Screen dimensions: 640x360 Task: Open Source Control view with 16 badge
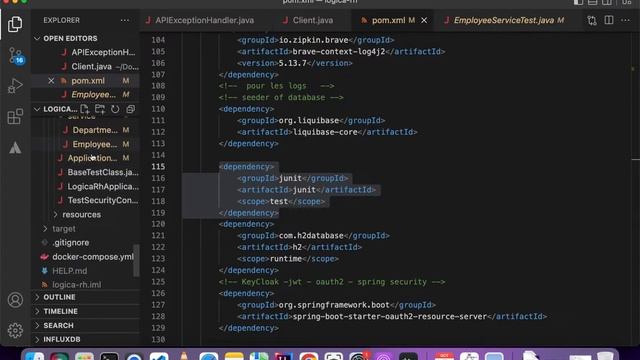tap(16, 56)
